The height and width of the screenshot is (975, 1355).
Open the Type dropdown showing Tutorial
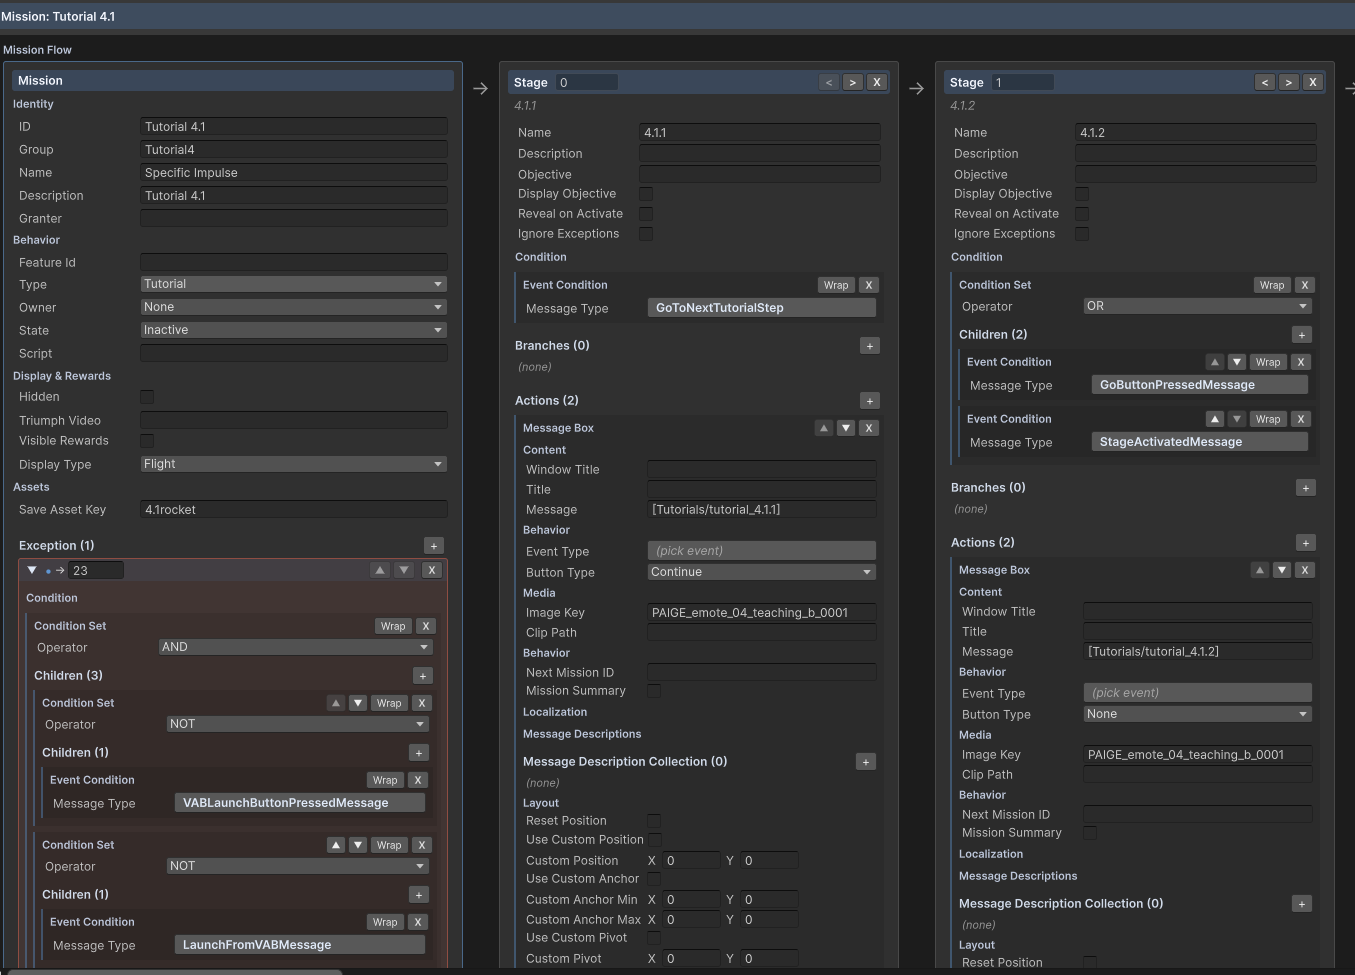pyautogui.click(x=294, y=284)
